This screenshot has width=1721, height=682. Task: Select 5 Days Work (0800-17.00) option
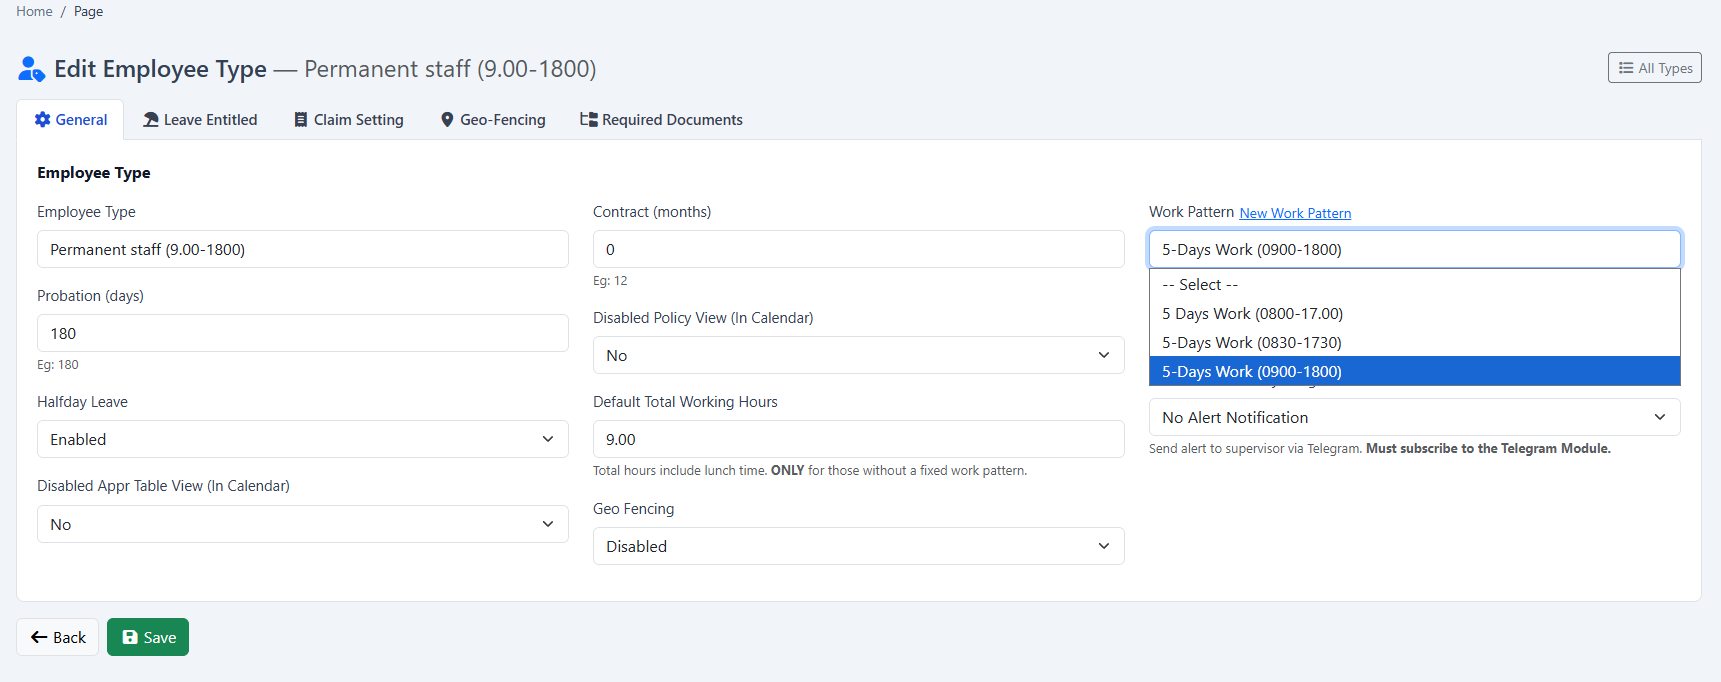pyautogui.click(x=1414, y=314)
